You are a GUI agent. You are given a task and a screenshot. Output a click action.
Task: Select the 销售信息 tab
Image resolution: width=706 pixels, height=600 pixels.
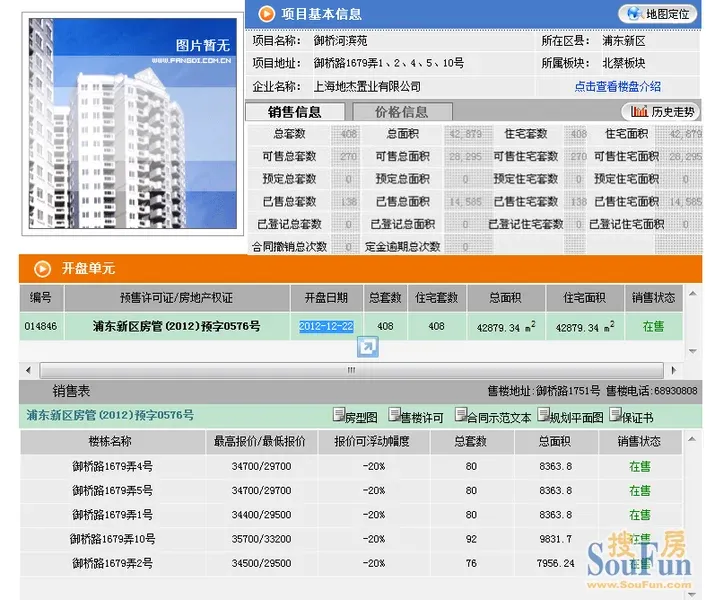click(295, 112)
